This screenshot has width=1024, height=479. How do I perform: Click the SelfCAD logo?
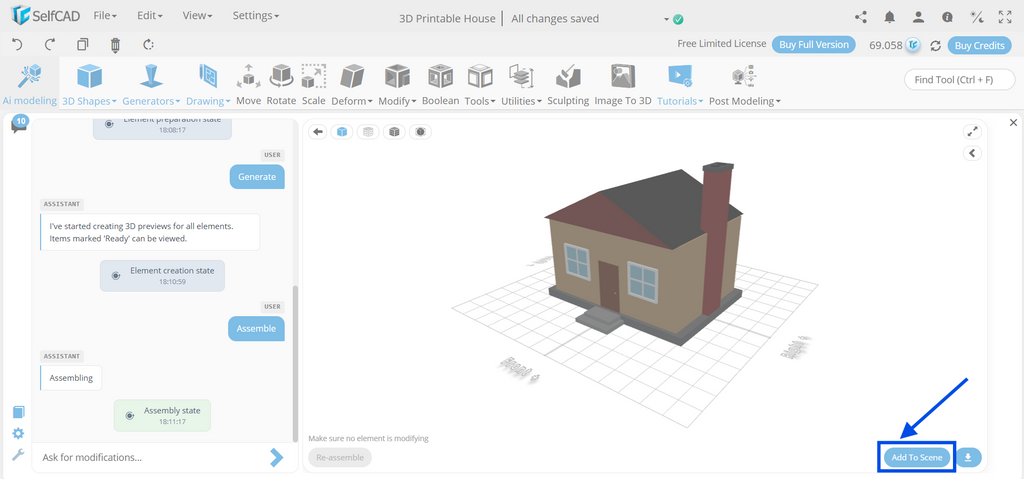click(46, 16)
